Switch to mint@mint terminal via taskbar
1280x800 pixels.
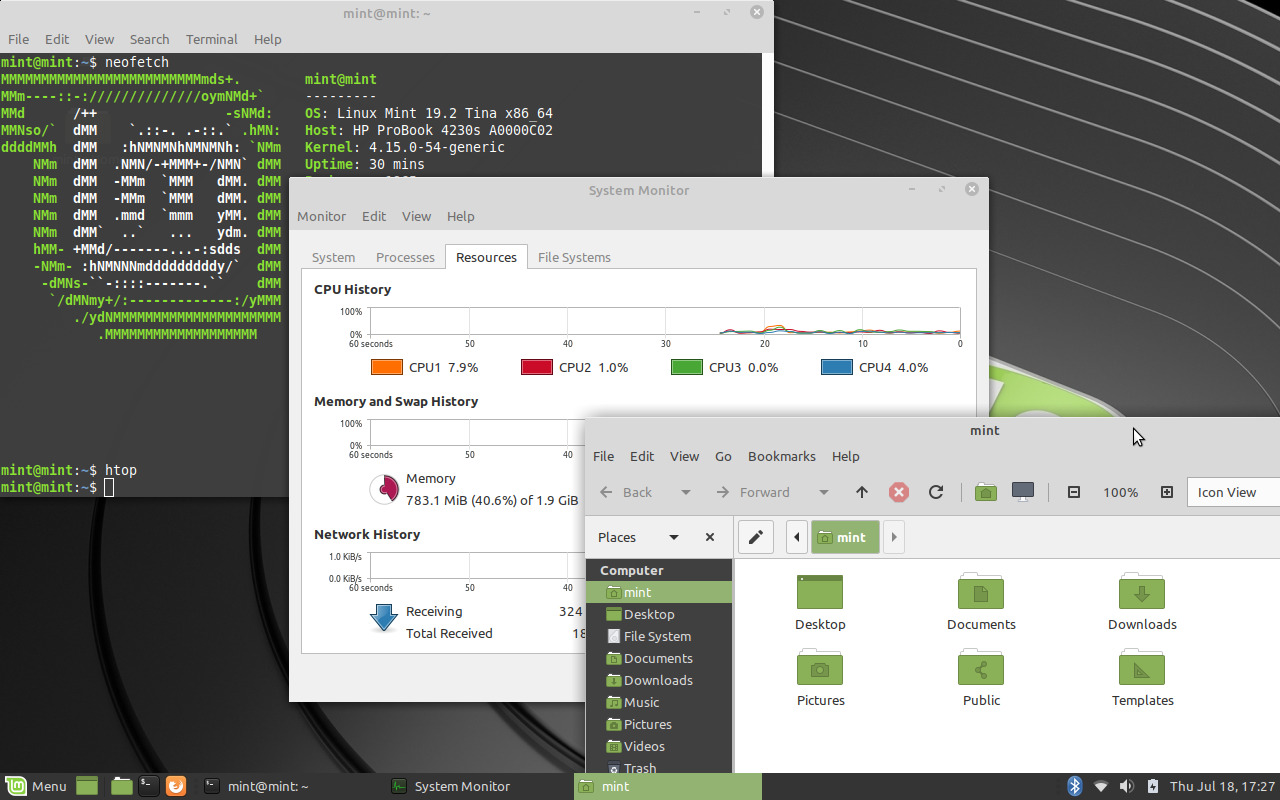click(290, 786)
